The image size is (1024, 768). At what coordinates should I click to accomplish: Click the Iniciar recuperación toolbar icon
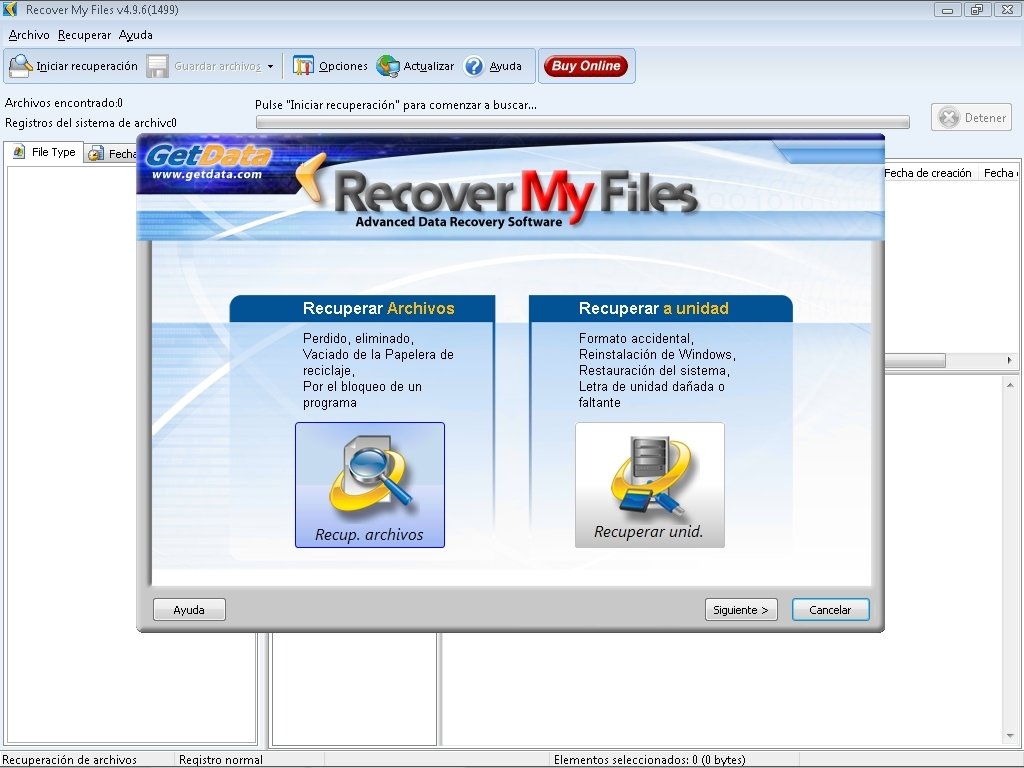click(x=21, y=66)
